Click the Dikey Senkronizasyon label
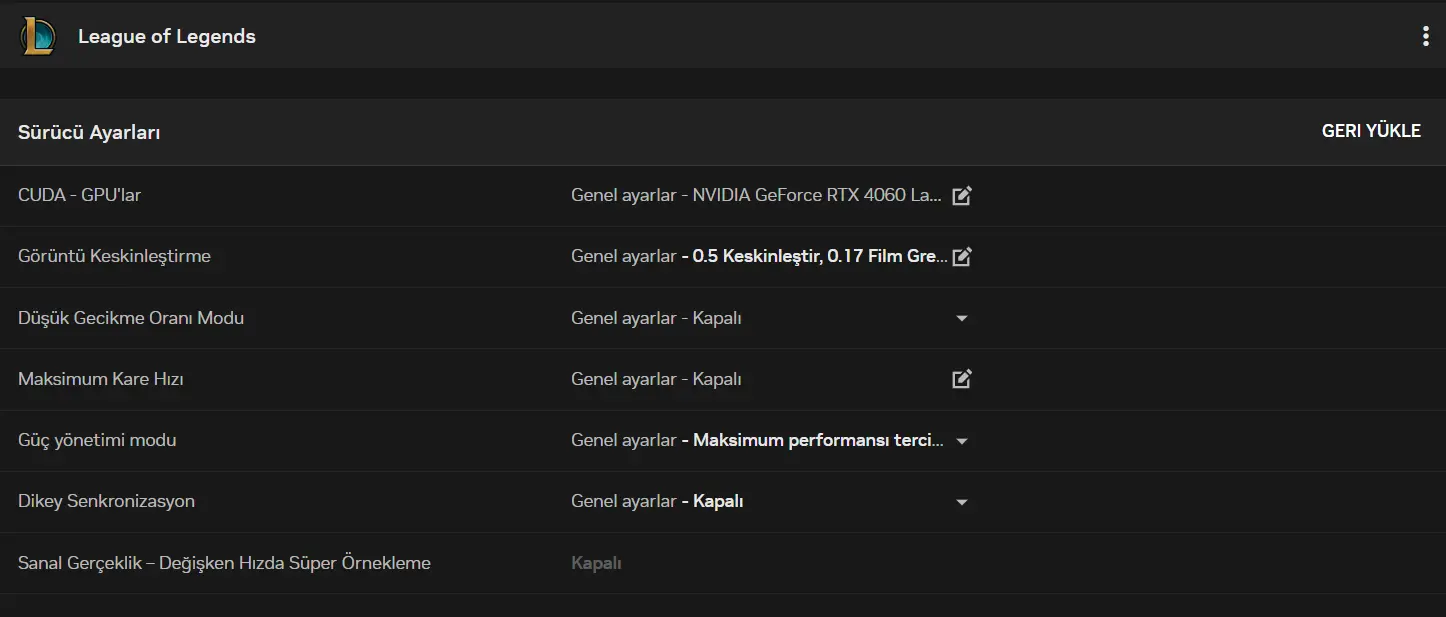The height and width of the screenshot is (617, 1446). pyautogui.click(x=106, y=501)
